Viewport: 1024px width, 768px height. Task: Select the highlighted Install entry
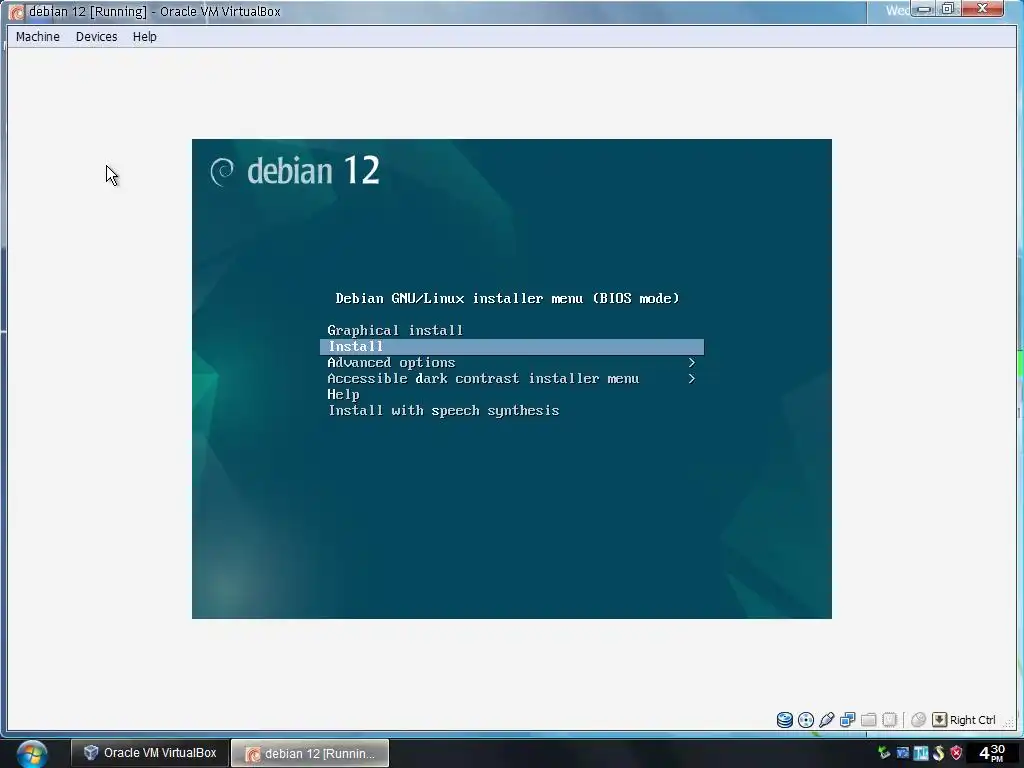[x=511, y=347]
